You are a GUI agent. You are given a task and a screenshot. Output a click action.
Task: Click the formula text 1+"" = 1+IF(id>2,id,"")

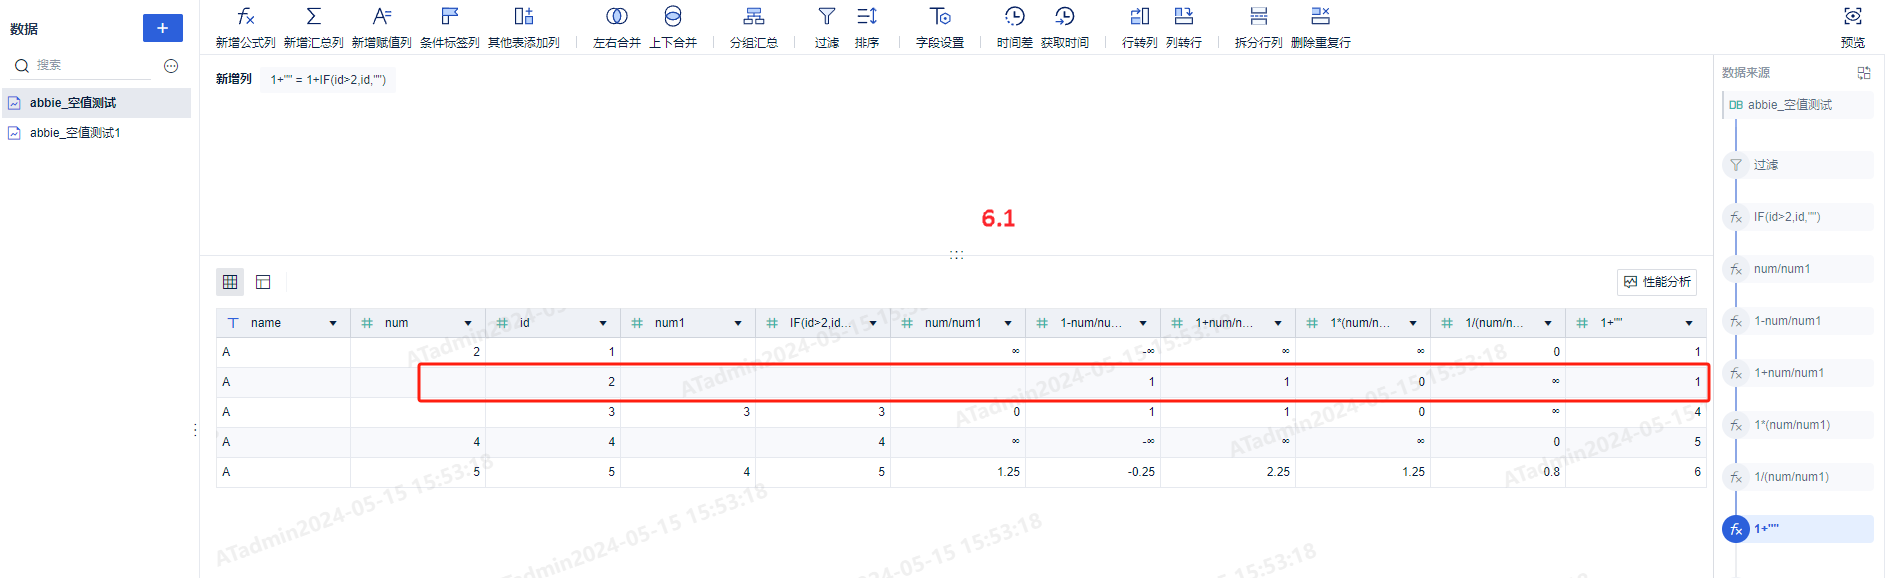tap(328, 80)
